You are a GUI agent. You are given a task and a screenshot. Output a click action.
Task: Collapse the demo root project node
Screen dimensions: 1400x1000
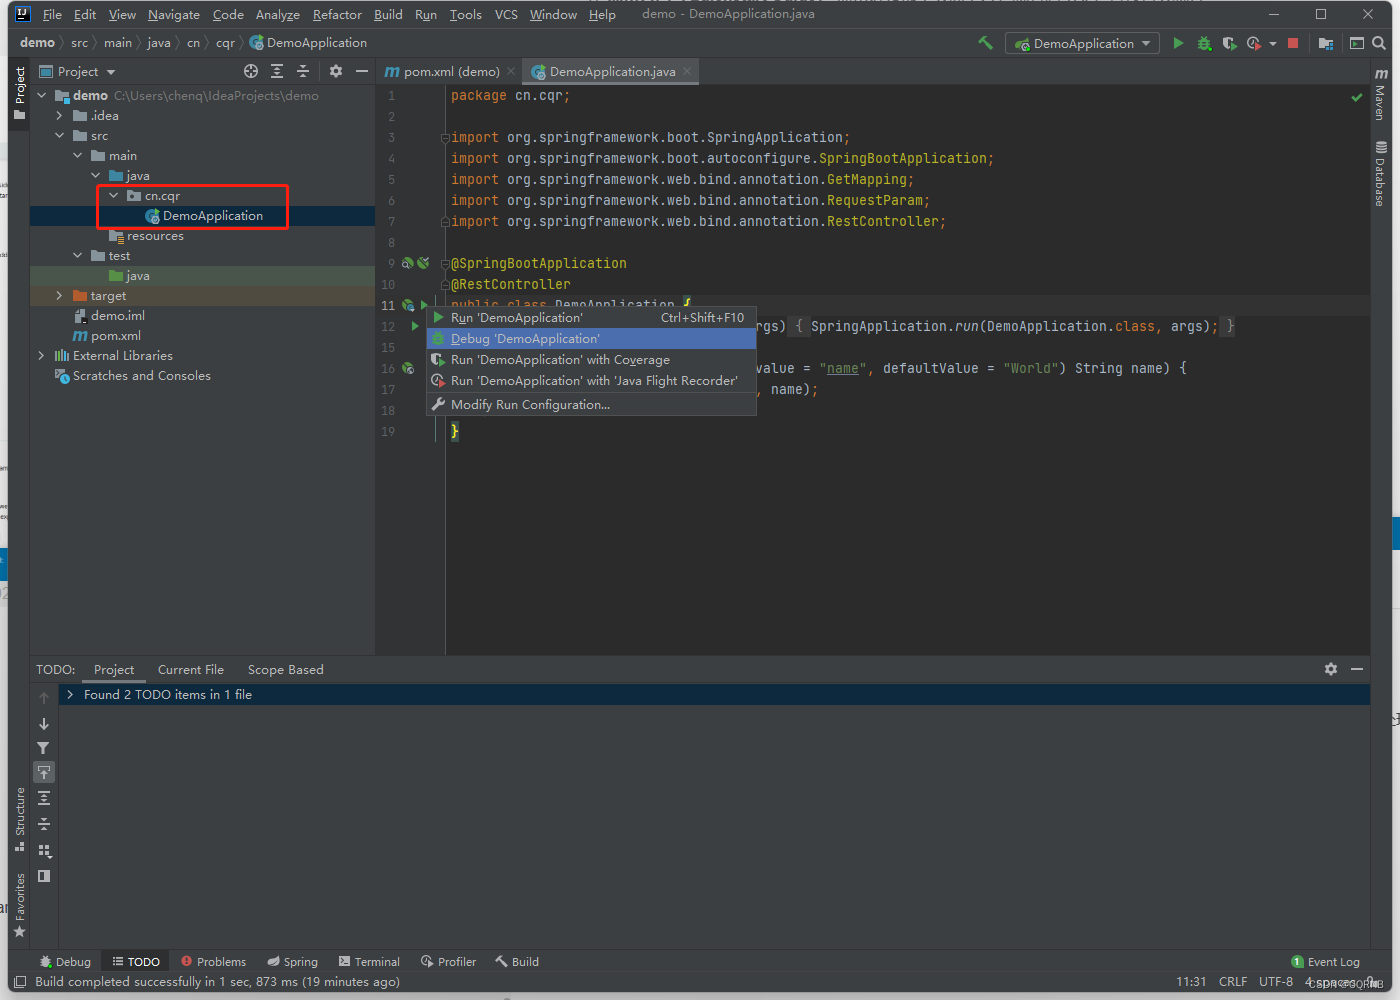point(42,95)
